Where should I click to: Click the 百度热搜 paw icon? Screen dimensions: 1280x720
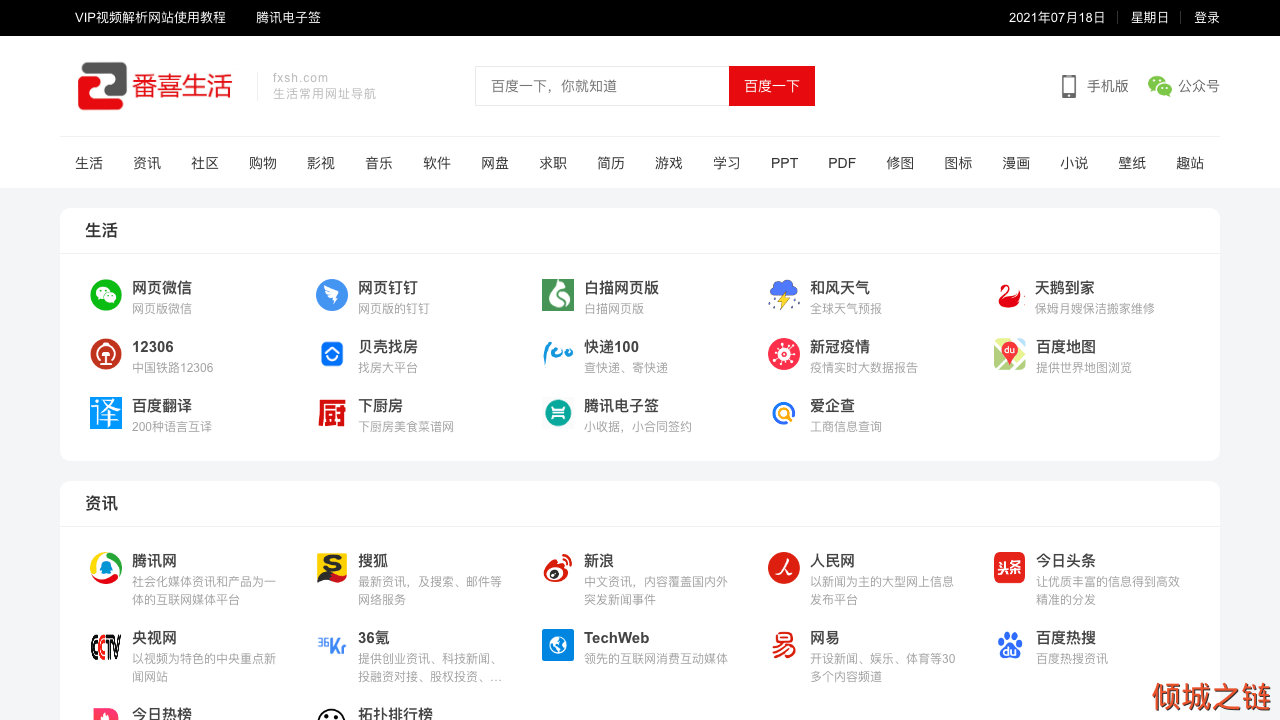(x=1010, y=645)
